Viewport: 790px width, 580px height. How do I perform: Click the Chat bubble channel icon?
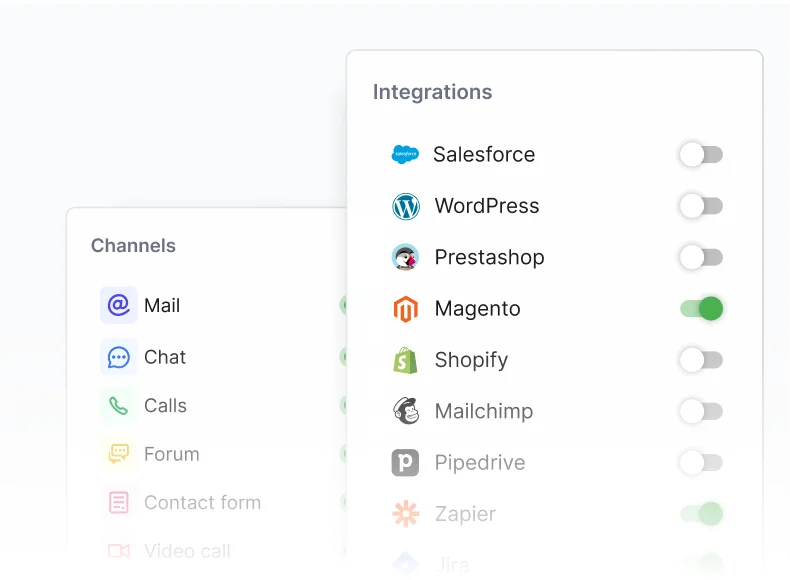click(x=119, y=357)
